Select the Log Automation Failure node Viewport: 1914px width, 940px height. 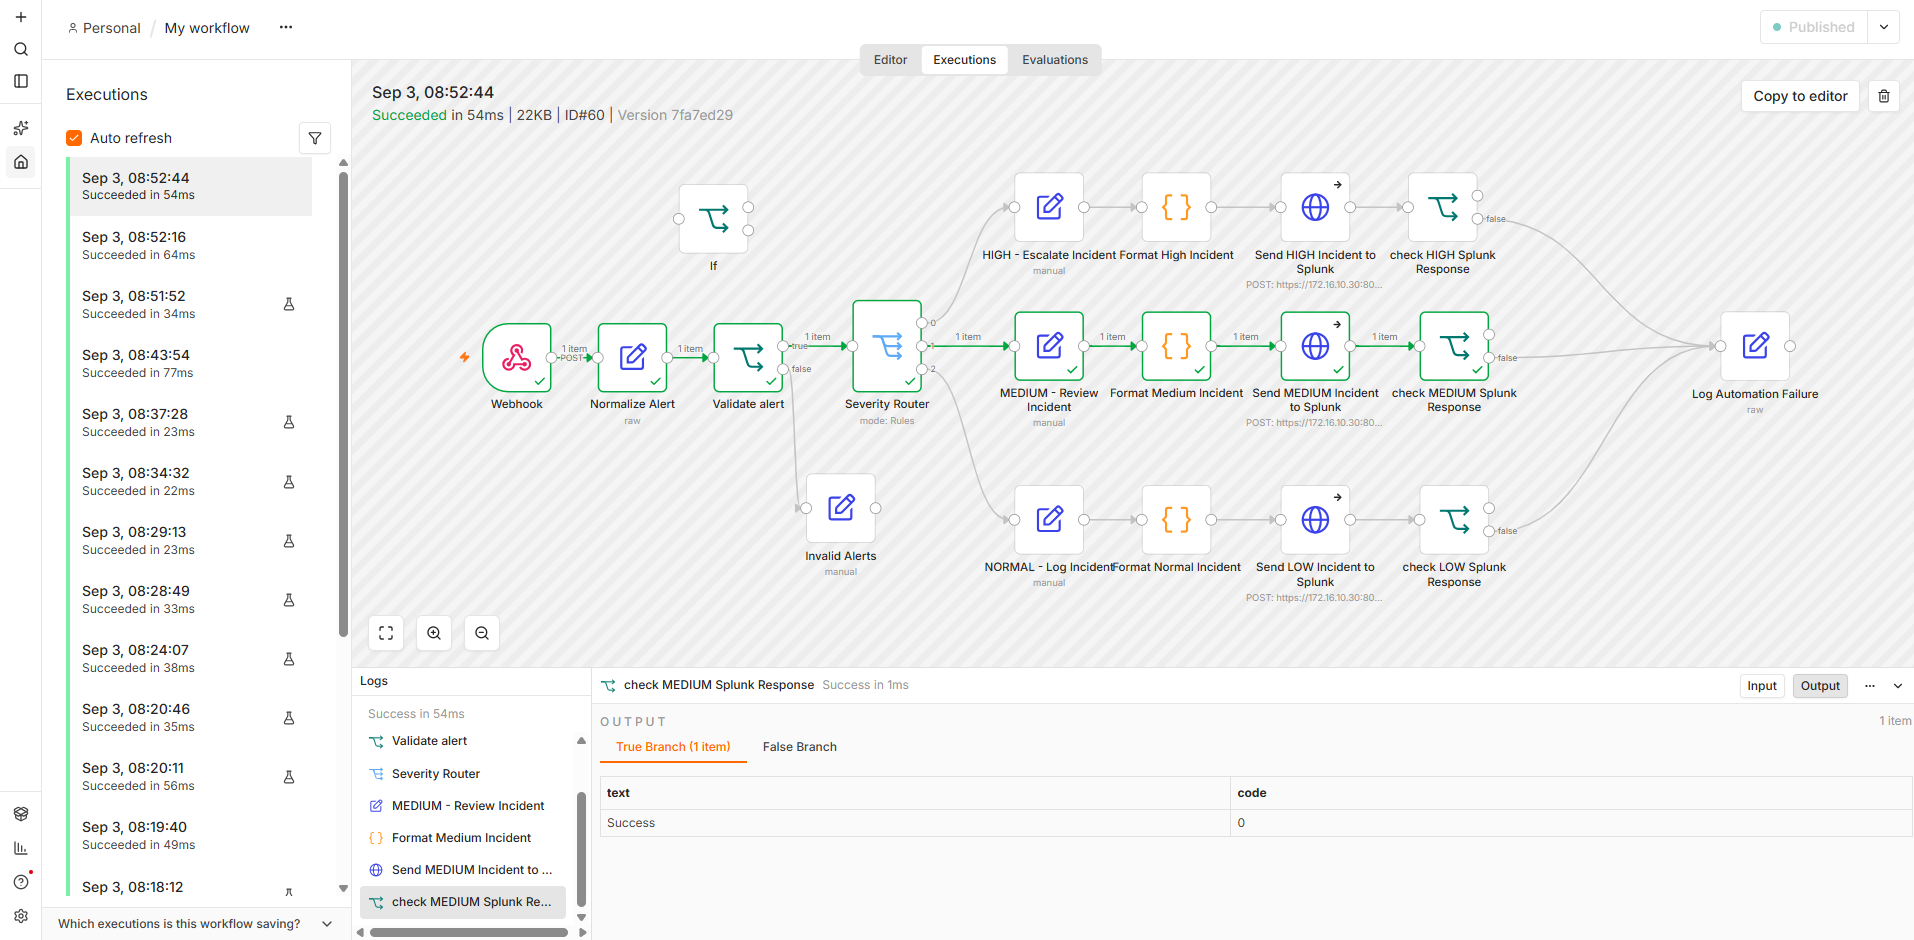pos(1755,346)
